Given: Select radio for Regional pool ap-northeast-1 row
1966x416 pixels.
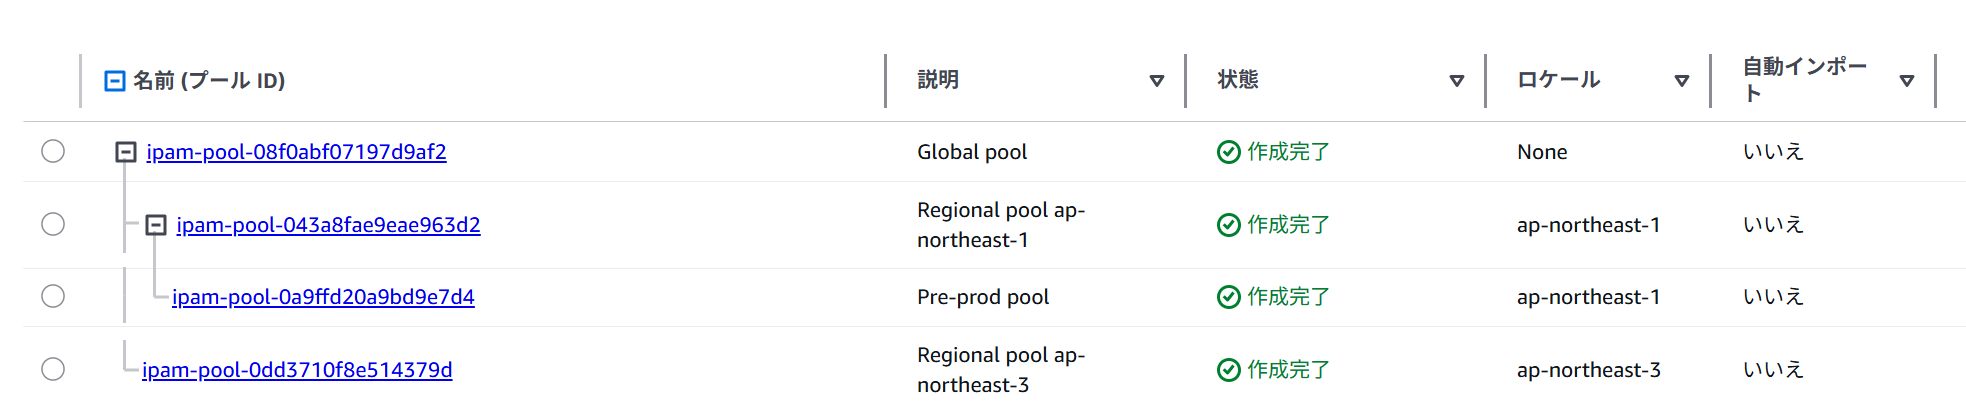Looking at the screenshot, I should (x=53, y=224).
